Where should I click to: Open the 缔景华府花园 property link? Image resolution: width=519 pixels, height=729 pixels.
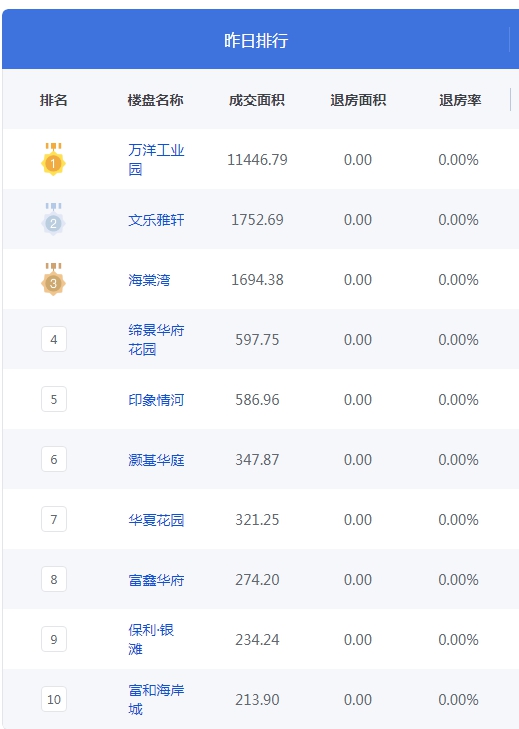coord(156,339)
